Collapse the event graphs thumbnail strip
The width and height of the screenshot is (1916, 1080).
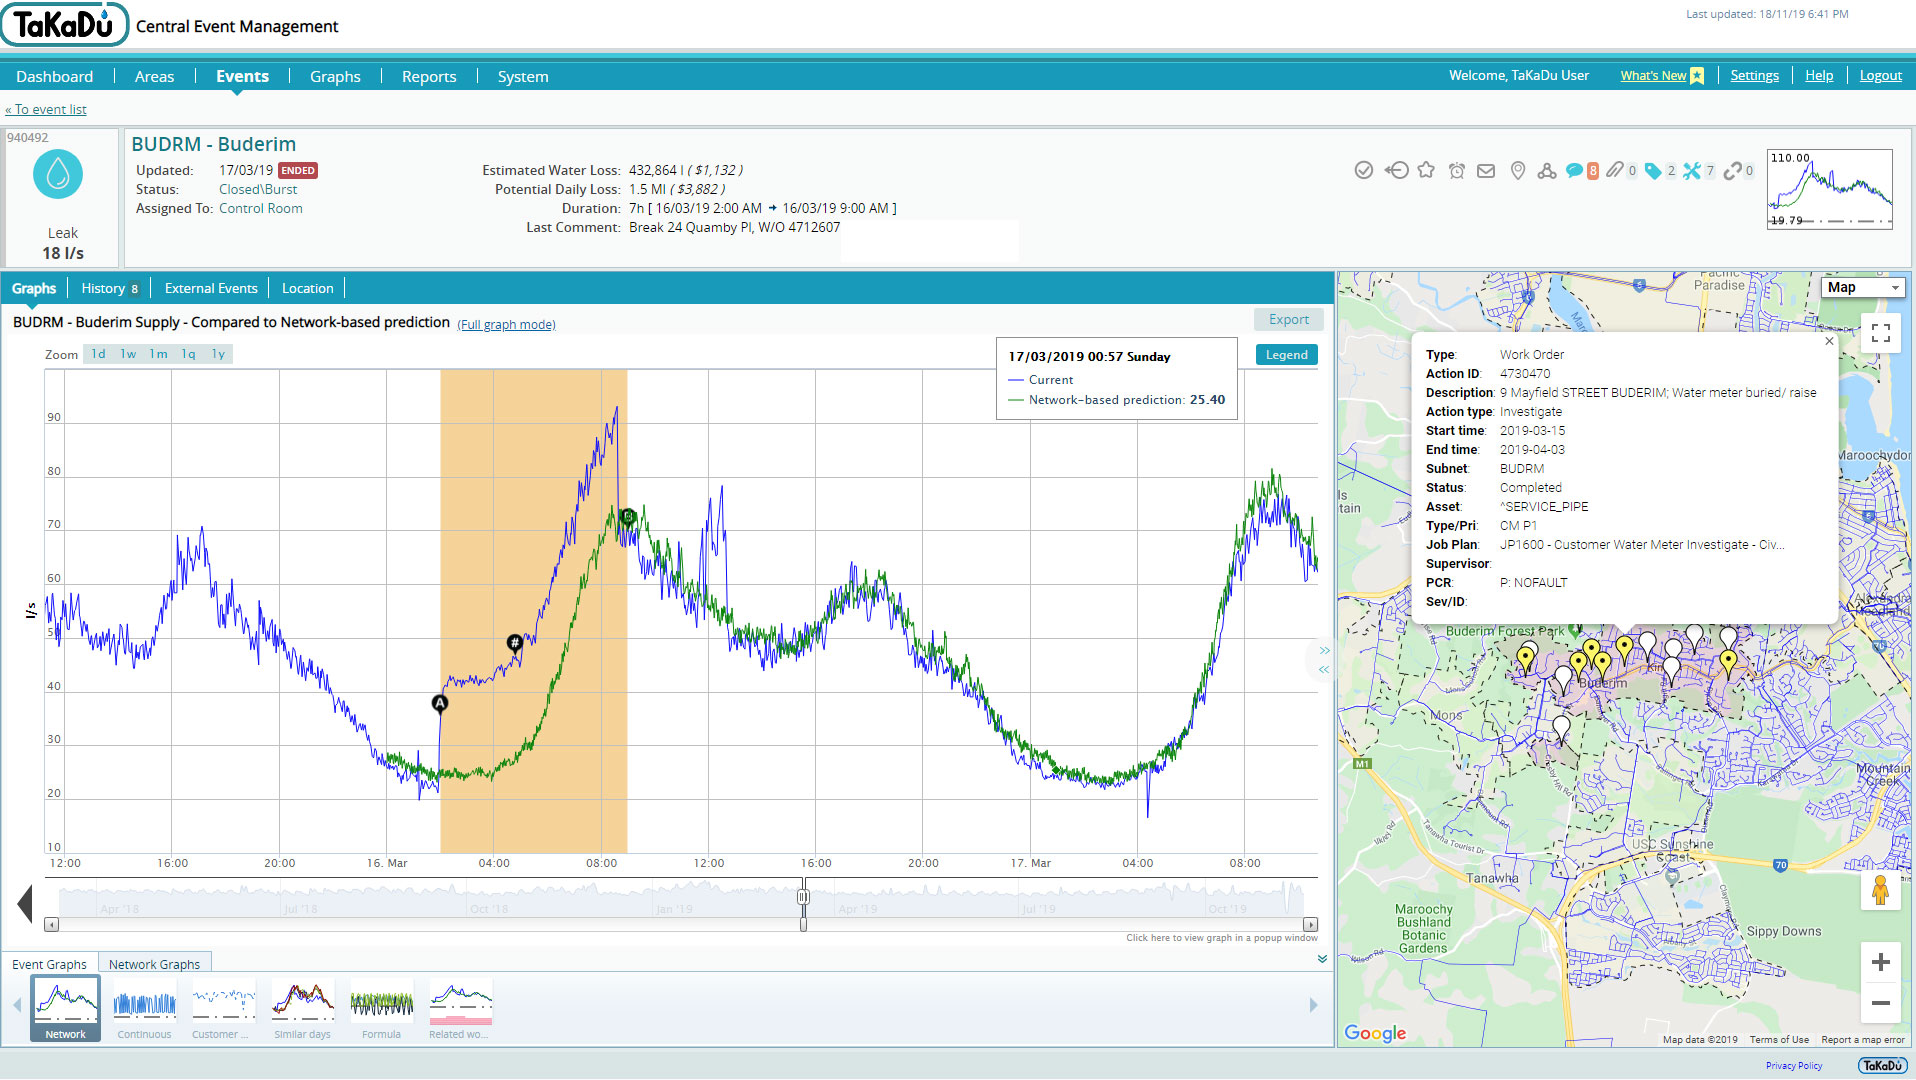(1322, 959)
